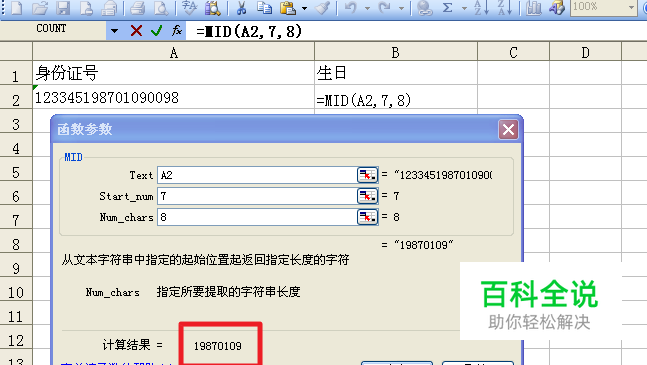
Task: Click the AutoSum sigma icon
Action: tap(448, 7)
